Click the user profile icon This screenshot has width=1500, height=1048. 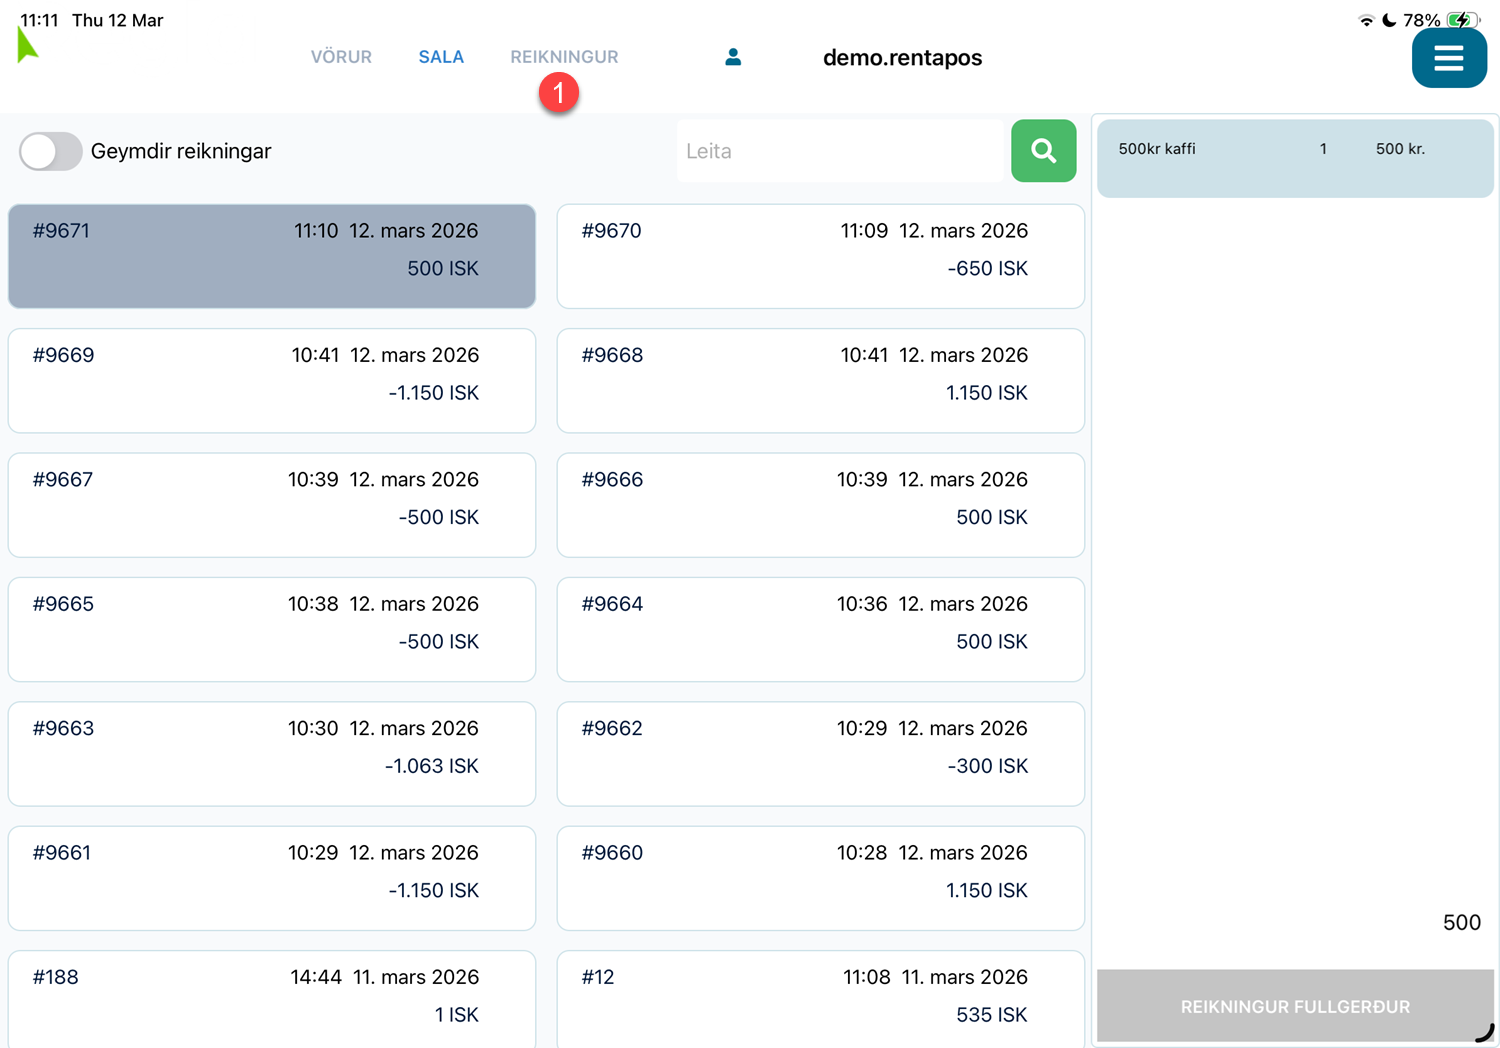coord(733,57)
